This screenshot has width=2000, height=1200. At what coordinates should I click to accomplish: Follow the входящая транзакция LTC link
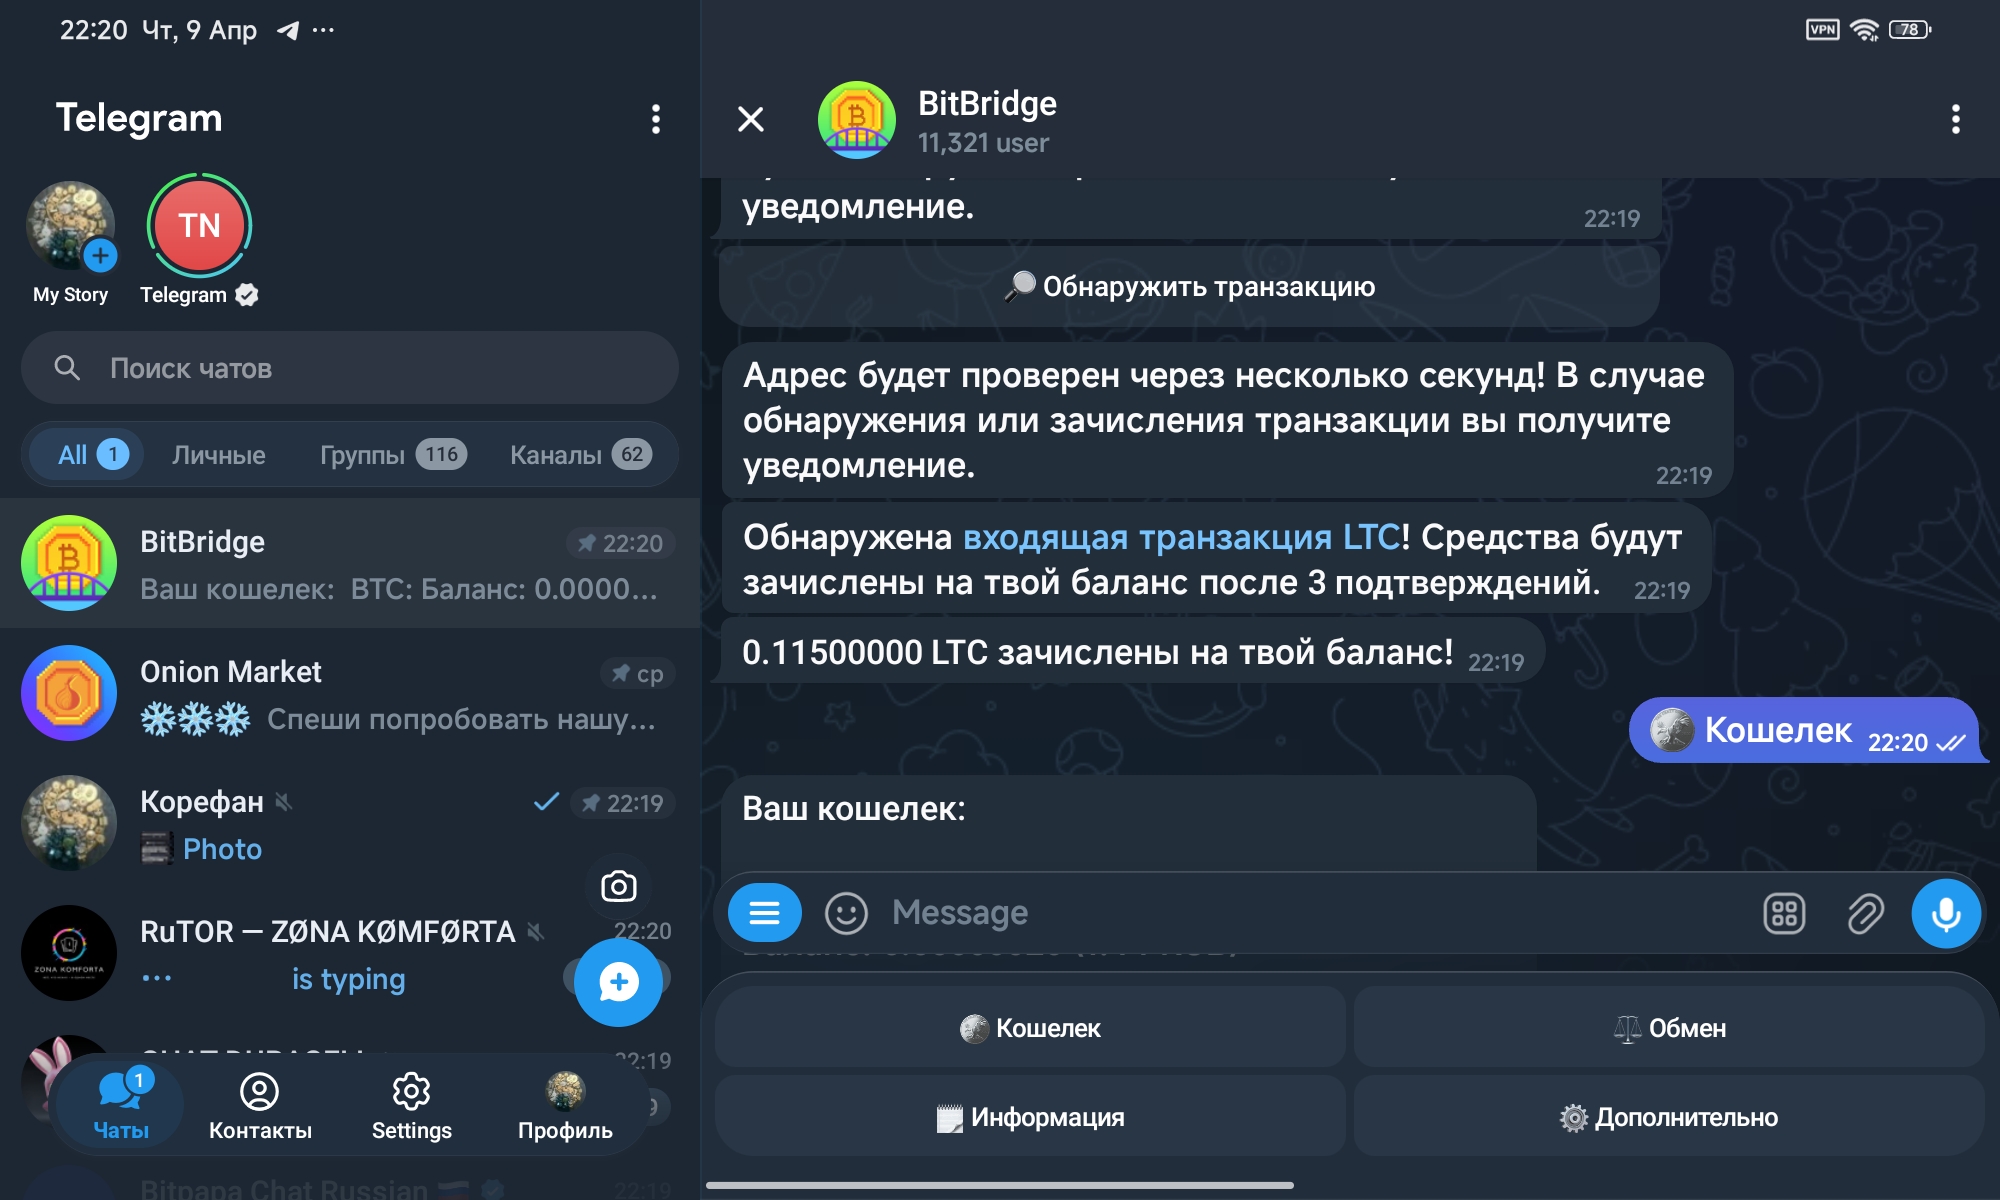[x=1180, y=538]
